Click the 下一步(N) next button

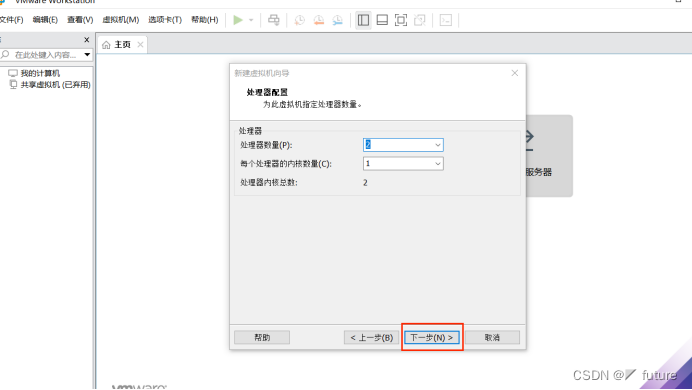pyautogui.click(x=432, y=338)
